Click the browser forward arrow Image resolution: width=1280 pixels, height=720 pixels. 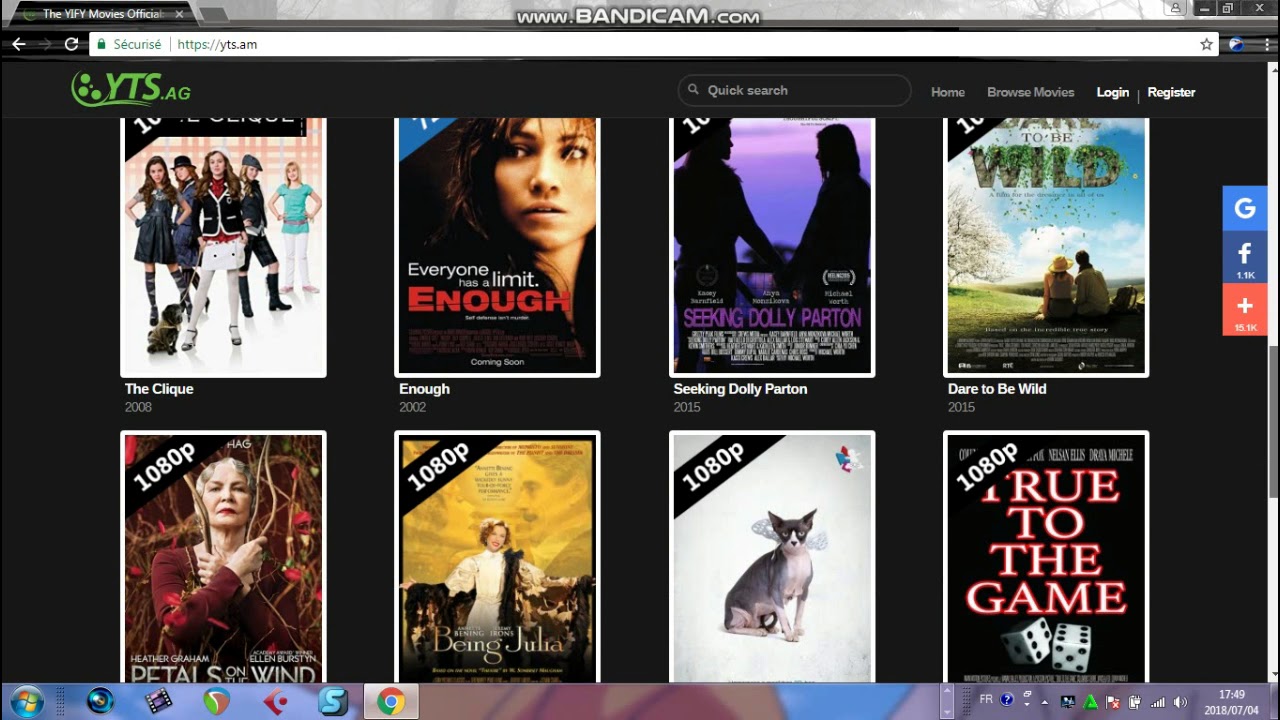click(x=45, y=44)
